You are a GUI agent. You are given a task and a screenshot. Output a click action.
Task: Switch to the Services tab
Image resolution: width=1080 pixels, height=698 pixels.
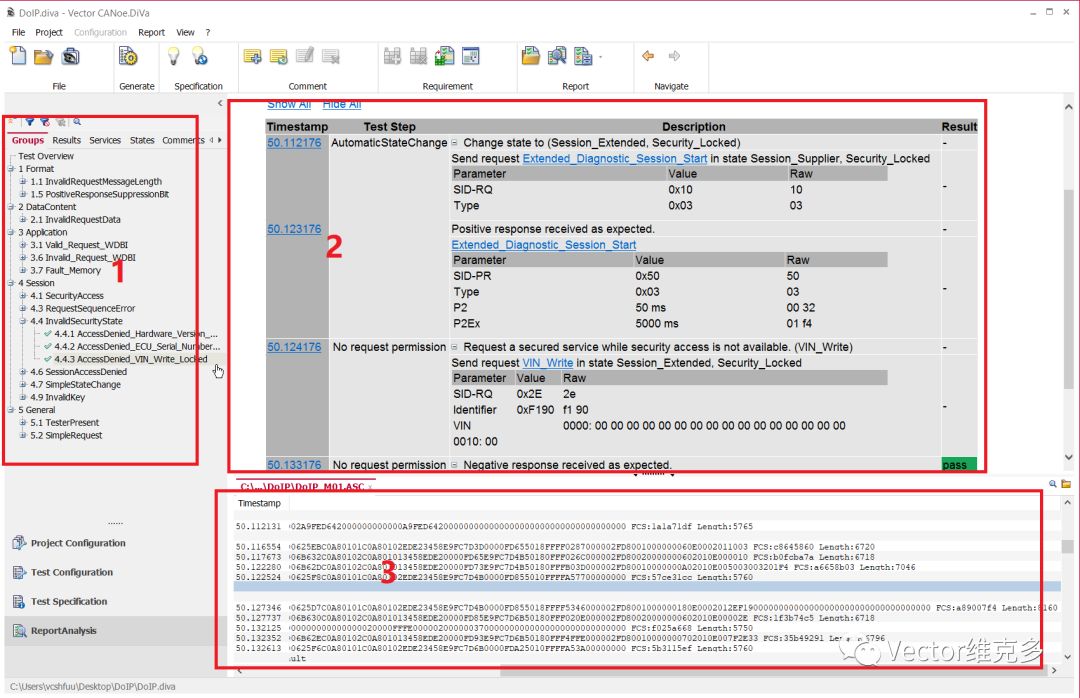[105, 140]
